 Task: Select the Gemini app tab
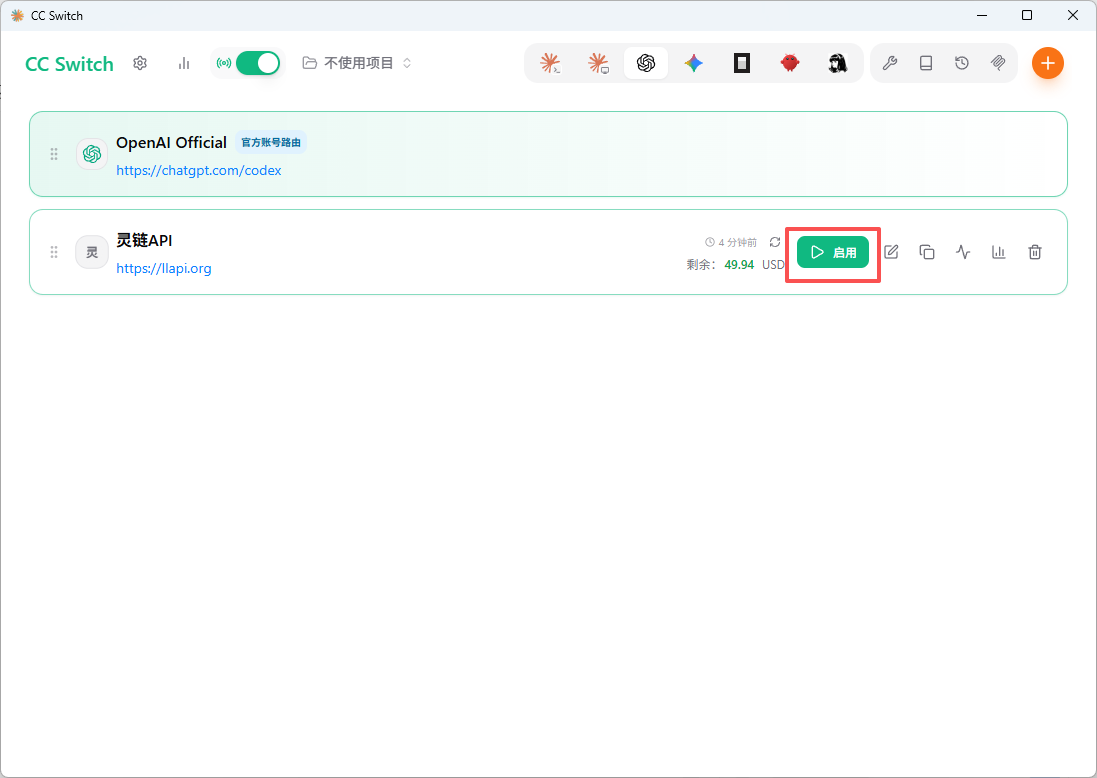[693, 63]
